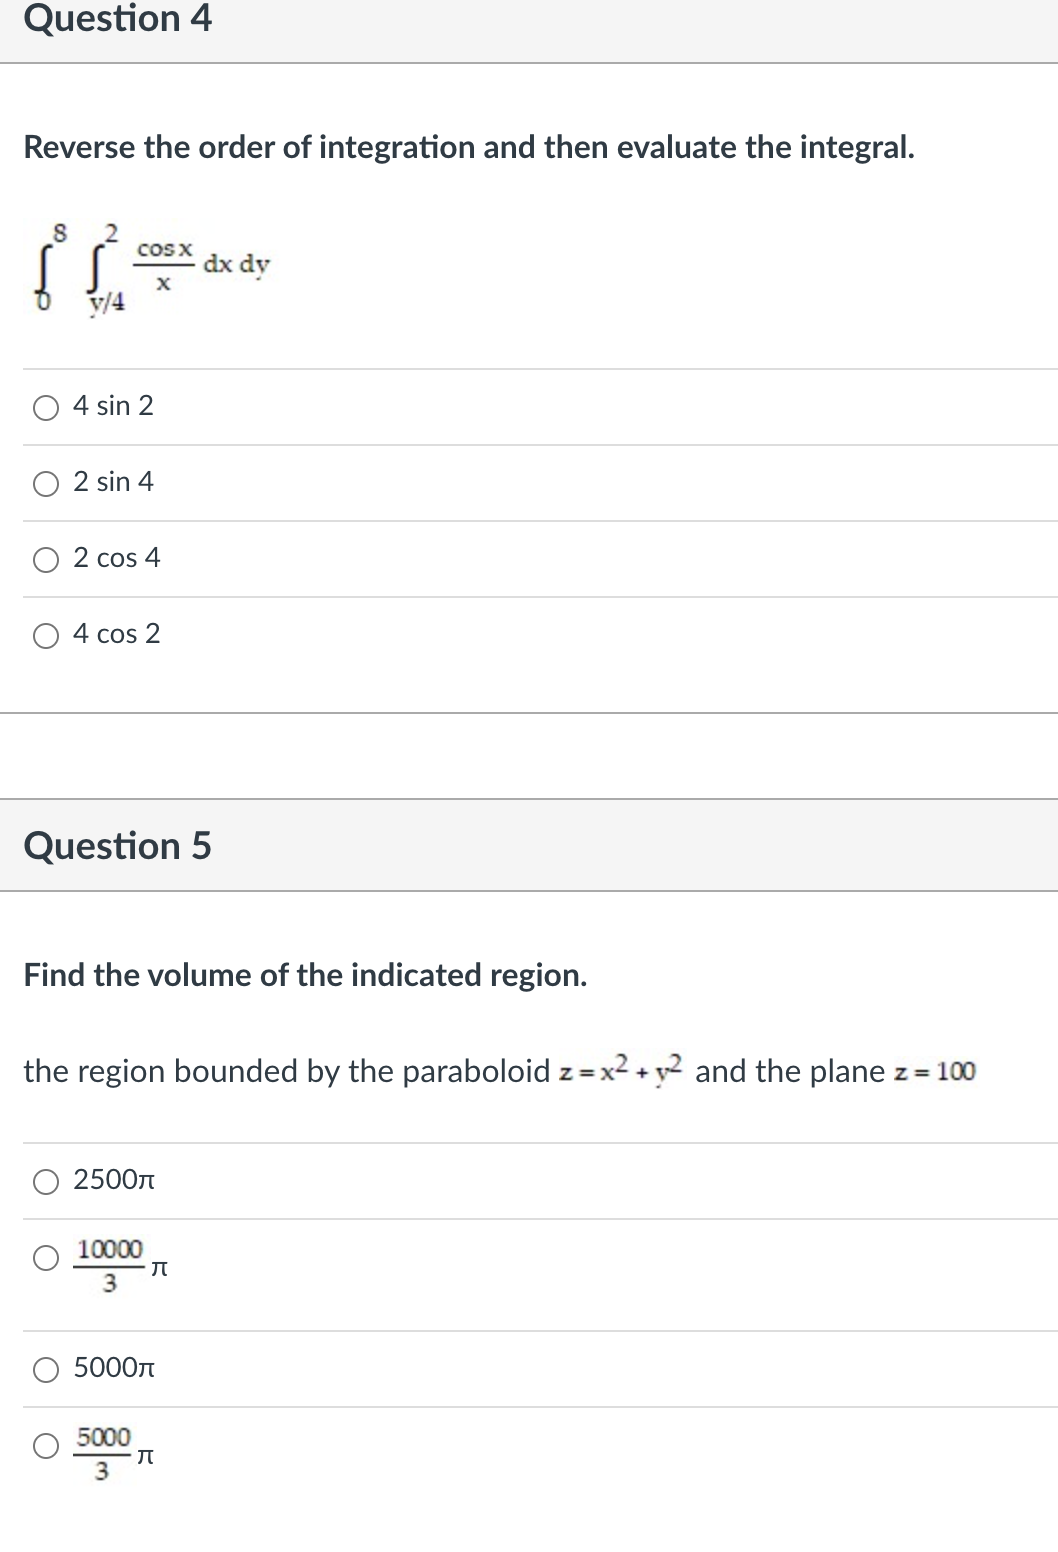Screen dimensions: 1058x1552
Task: Click the Question 4 header
Action: pyautogui.click(x=118, y=19)
